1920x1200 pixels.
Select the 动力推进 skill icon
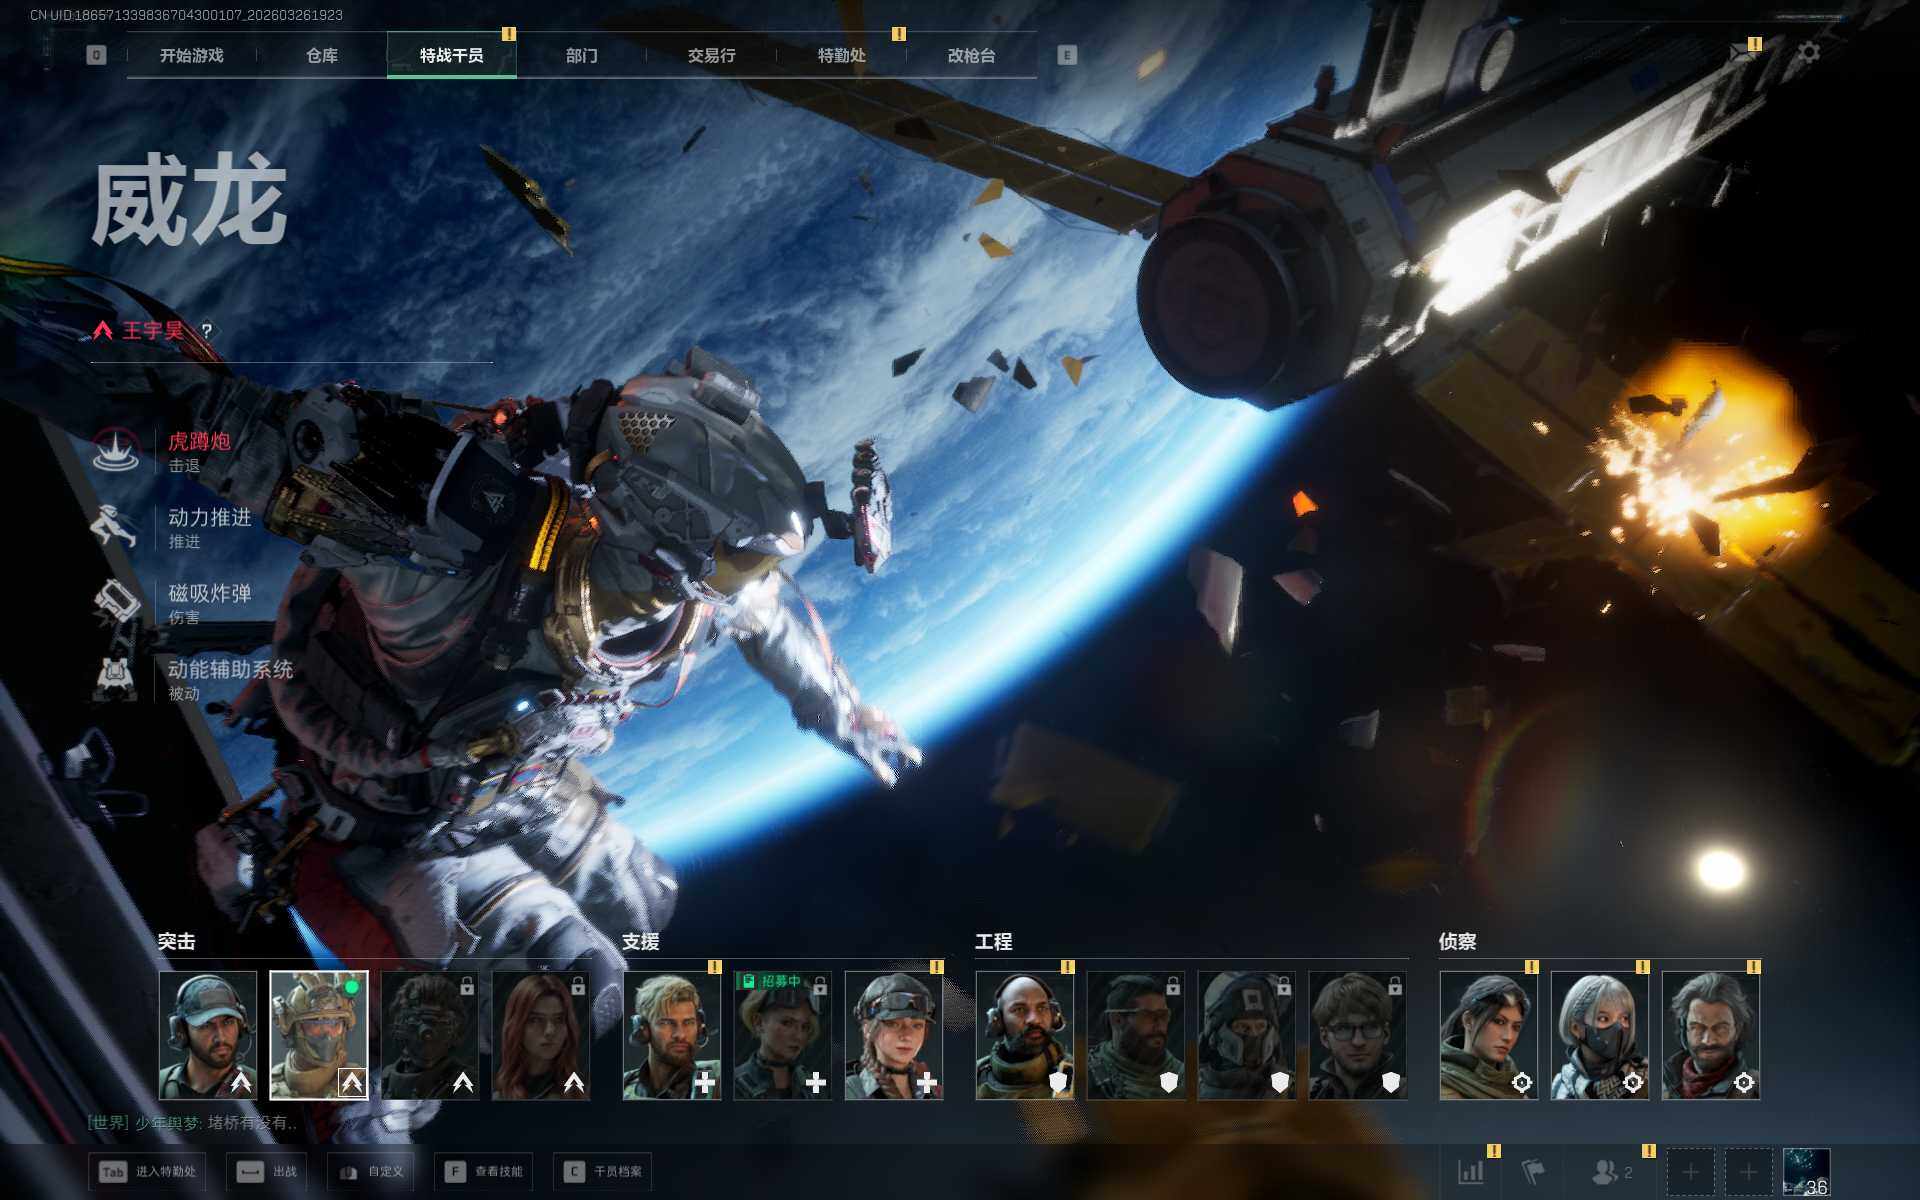(x=116, y=526)
